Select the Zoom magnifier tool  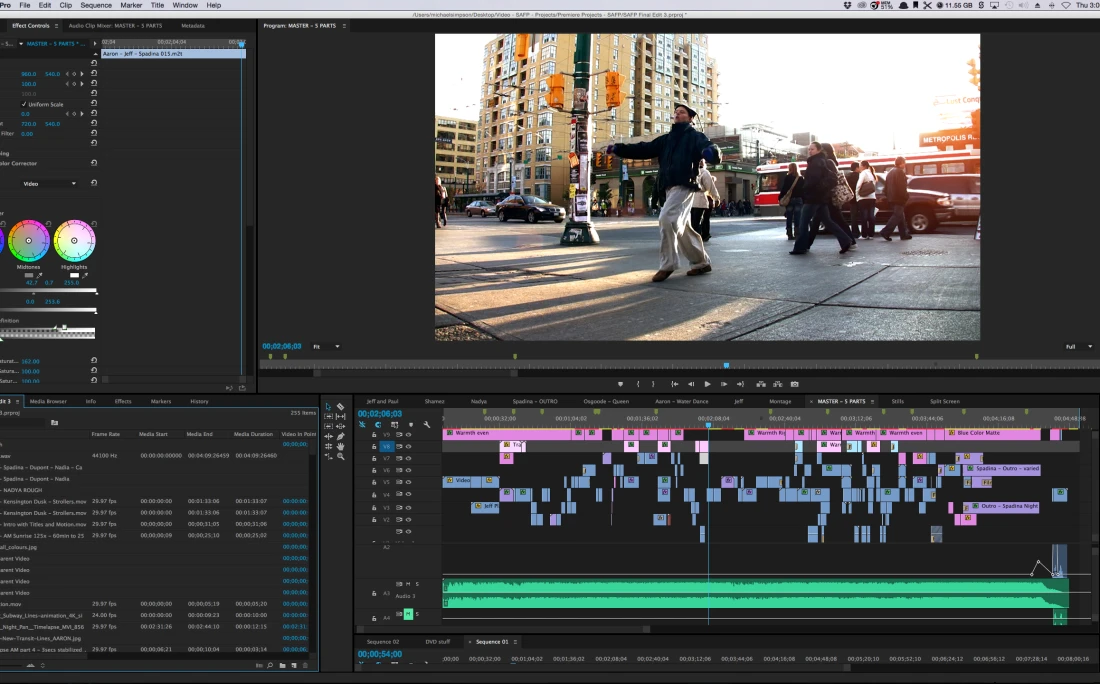pos(341,456)
